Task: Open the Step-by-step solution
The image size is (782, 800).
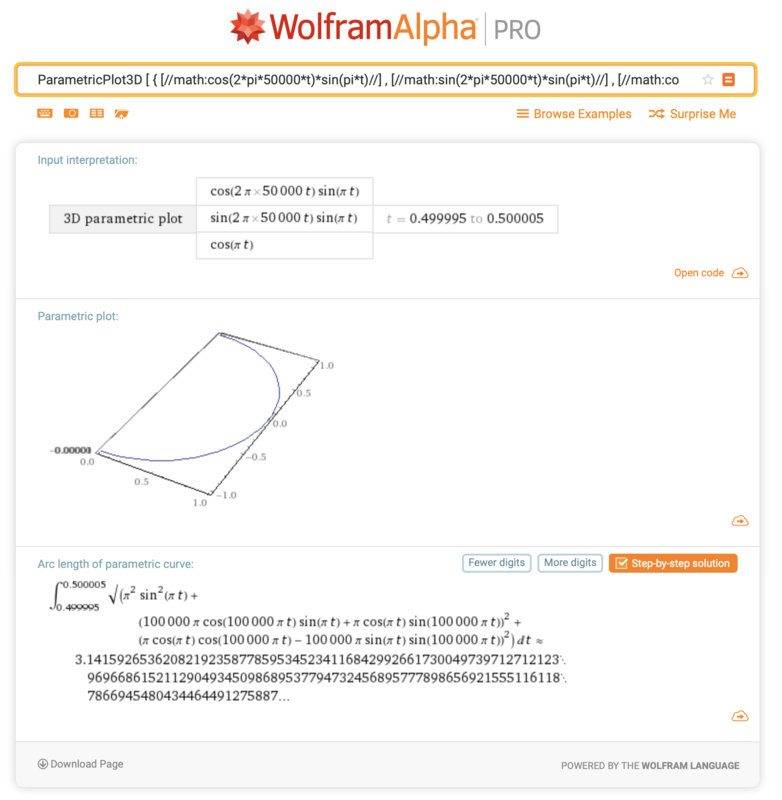Action: click(x=673, y=563)
